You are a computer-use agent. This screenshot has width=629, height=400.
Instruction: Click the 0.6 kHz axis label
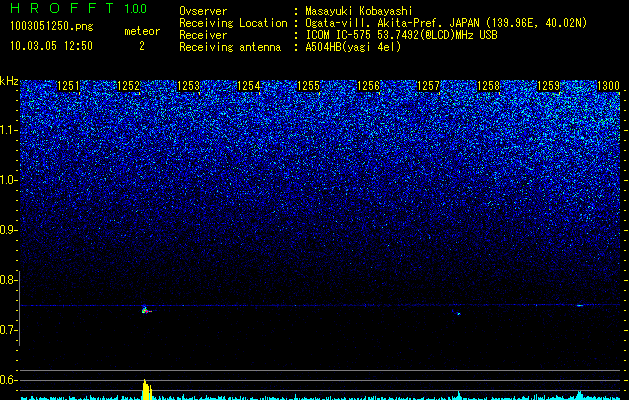point(9,380)
